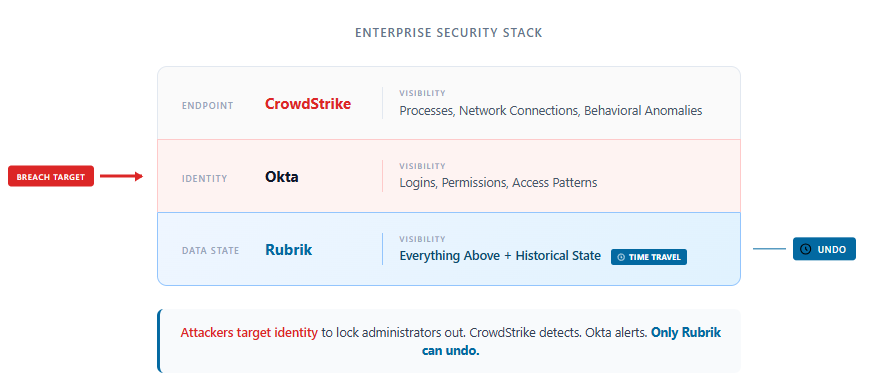
Task: Click the line connecting to UNDO badge
Action: pos(770,249)
